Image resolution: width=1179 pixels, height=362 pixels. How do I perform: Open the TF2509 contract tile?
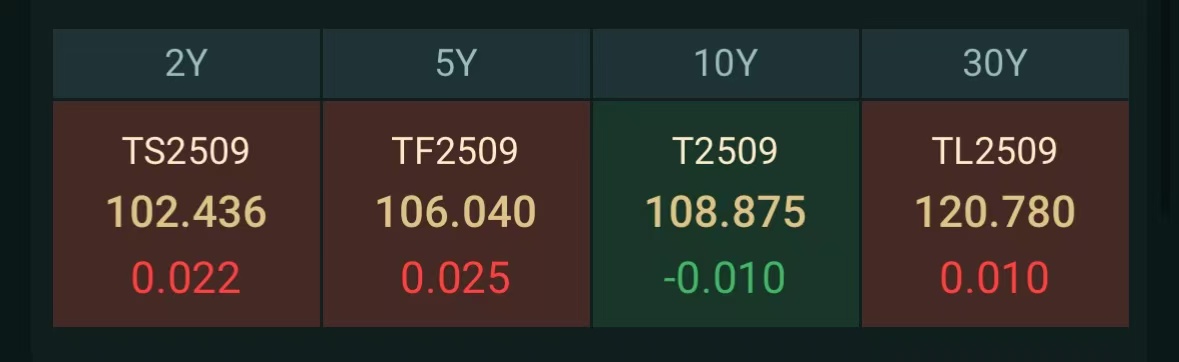click(x=456, y=214)
